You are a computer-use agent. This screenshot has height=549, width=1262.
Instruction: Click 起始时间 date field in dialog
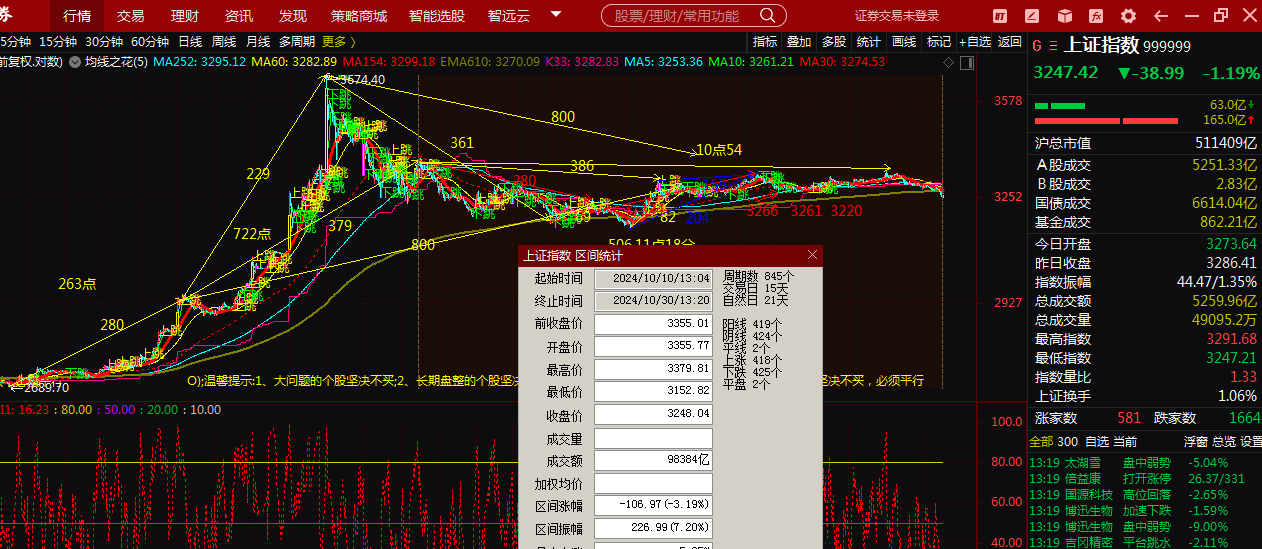click(x=653, y=279)
